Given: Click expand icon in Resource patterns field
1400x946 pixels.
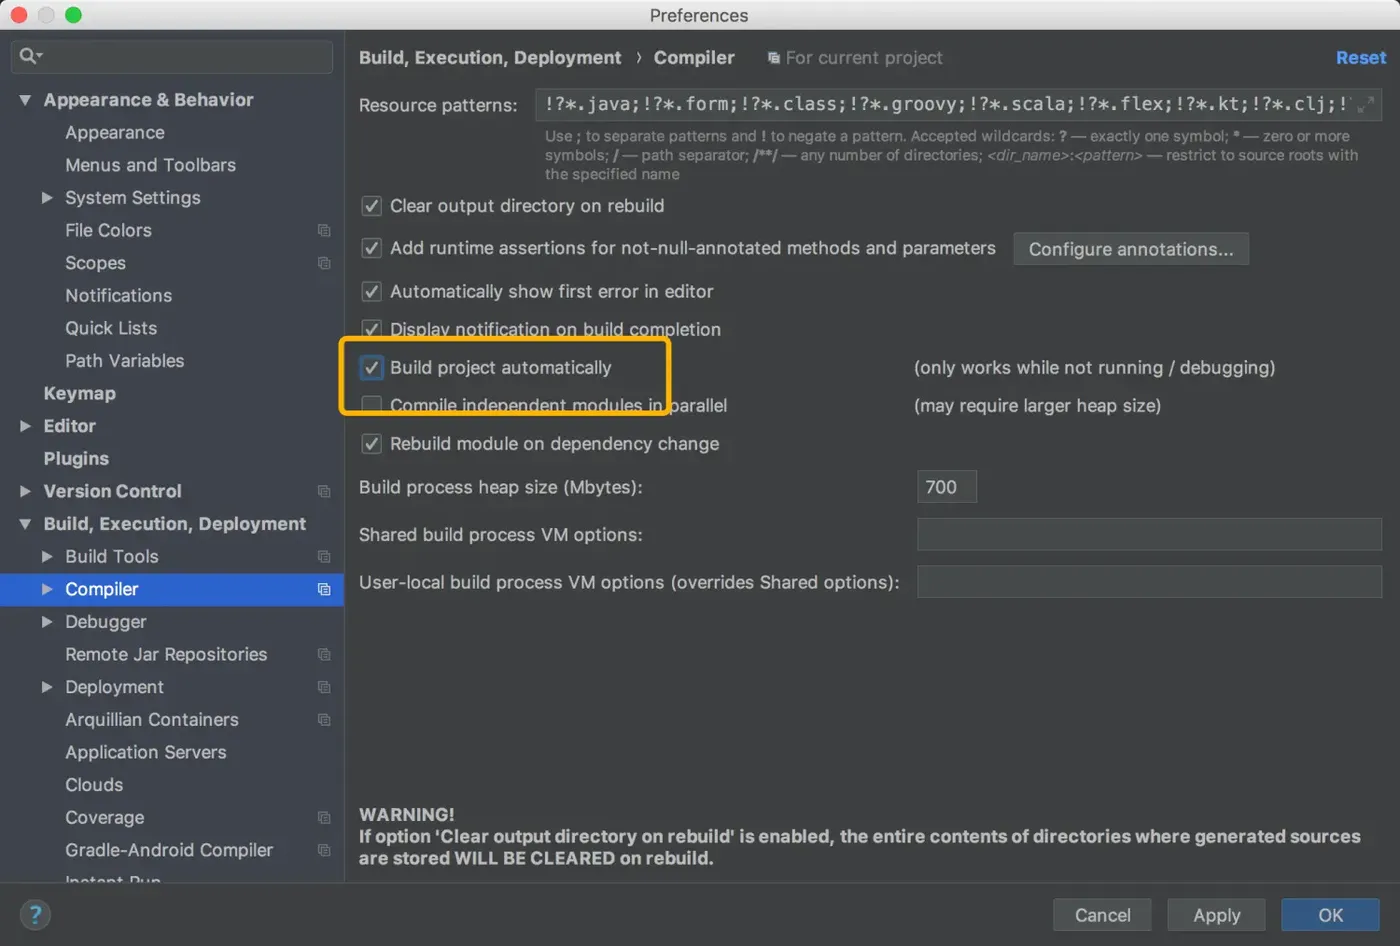Looking at the screenshot, I should pyautogui.click(x=1366, y=104).
